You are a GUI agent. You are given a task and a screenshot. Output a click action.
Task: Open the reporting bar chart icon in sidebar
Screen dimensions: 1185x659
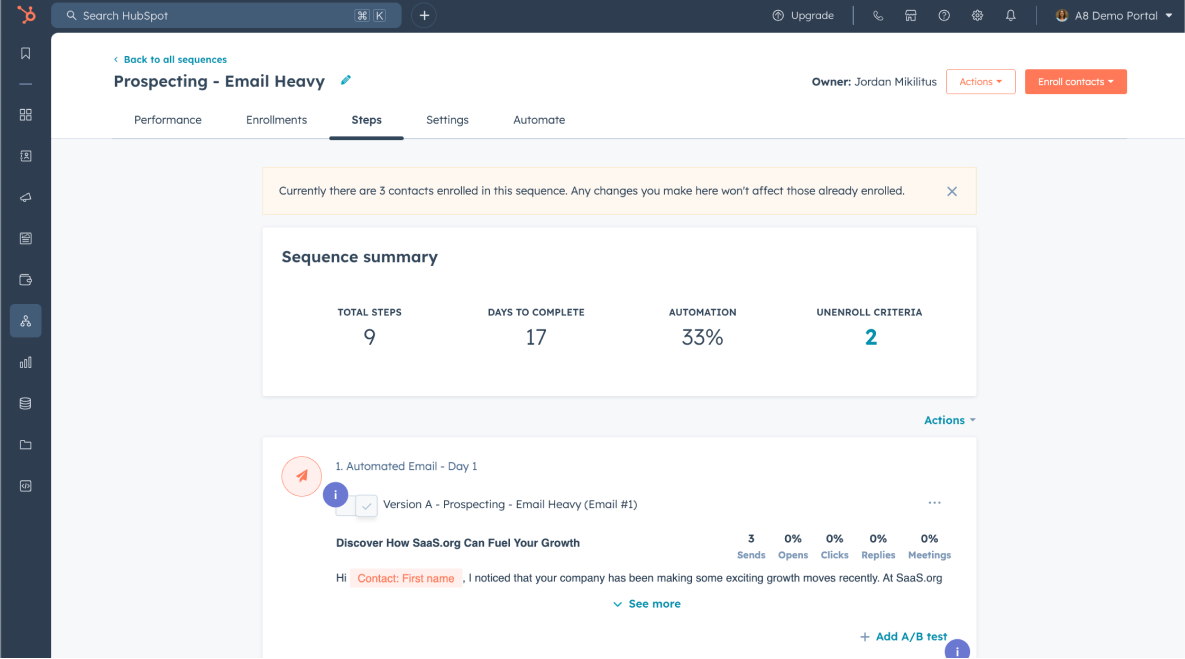[26, 363]
